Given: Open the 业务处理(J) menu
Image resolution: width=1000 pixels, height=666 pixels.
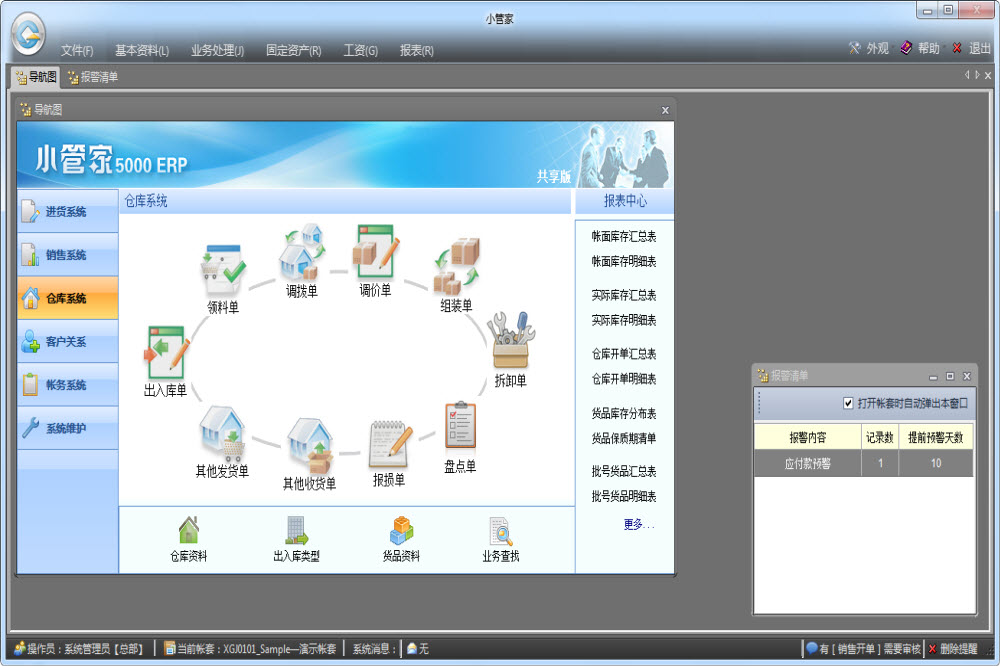Looking at the screenshot, I should (217, 50).
